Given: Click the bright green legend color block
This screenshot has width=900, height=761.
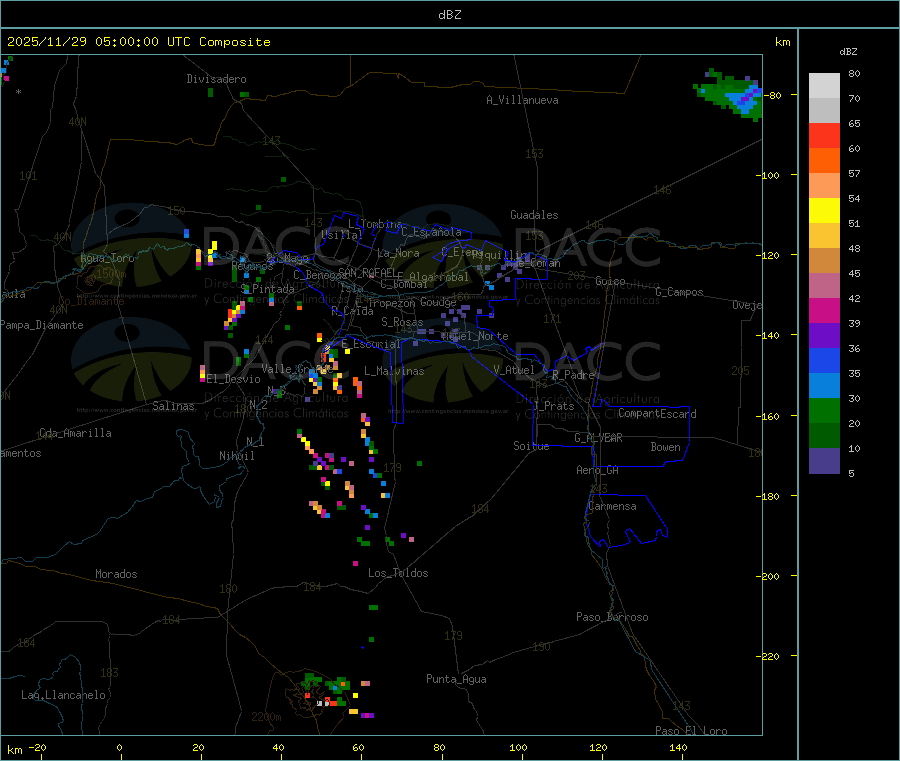Looking at the screenshot, I should (x=824, y=410).
